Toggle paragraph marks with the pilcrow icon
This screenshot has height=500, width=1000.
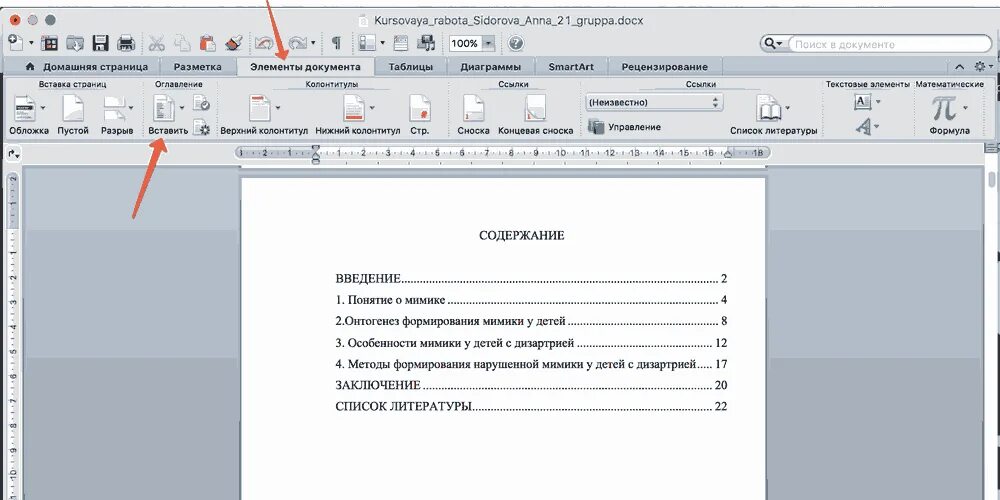(336, 43)
